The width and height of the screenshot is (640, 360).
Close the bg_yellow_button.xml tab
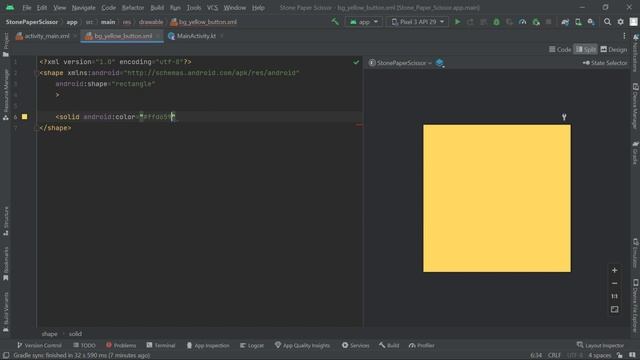[x=158, y=36]
